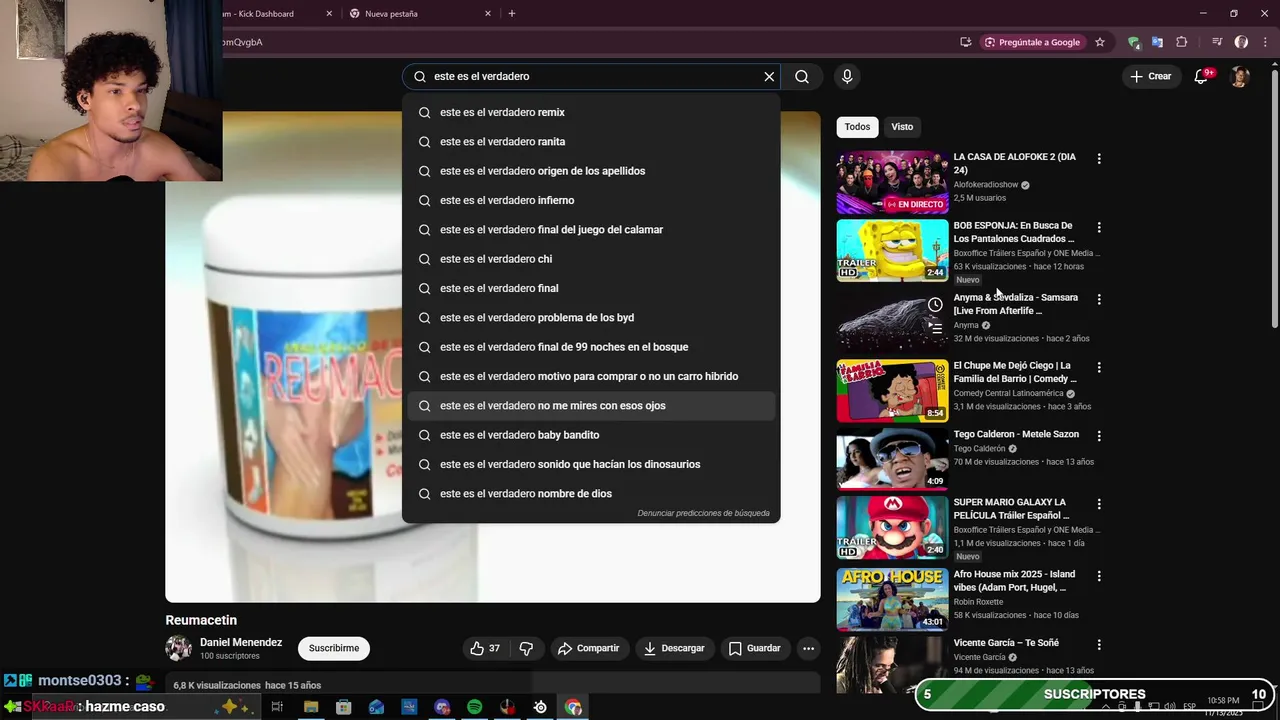Choose suggestion 'nombre de dios'
1280x720 pixels.
[591, 493]
